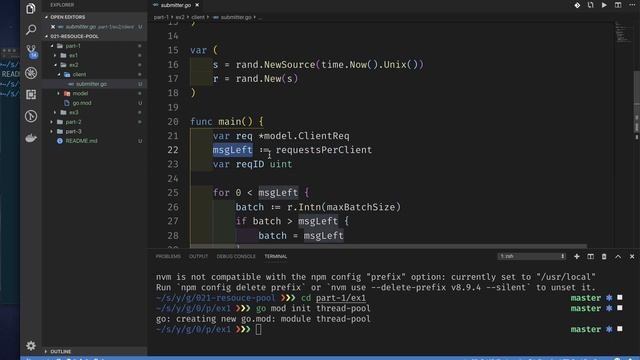Click requestsPerClient on line 22
The image size is (640, 360).
[324, 150]
